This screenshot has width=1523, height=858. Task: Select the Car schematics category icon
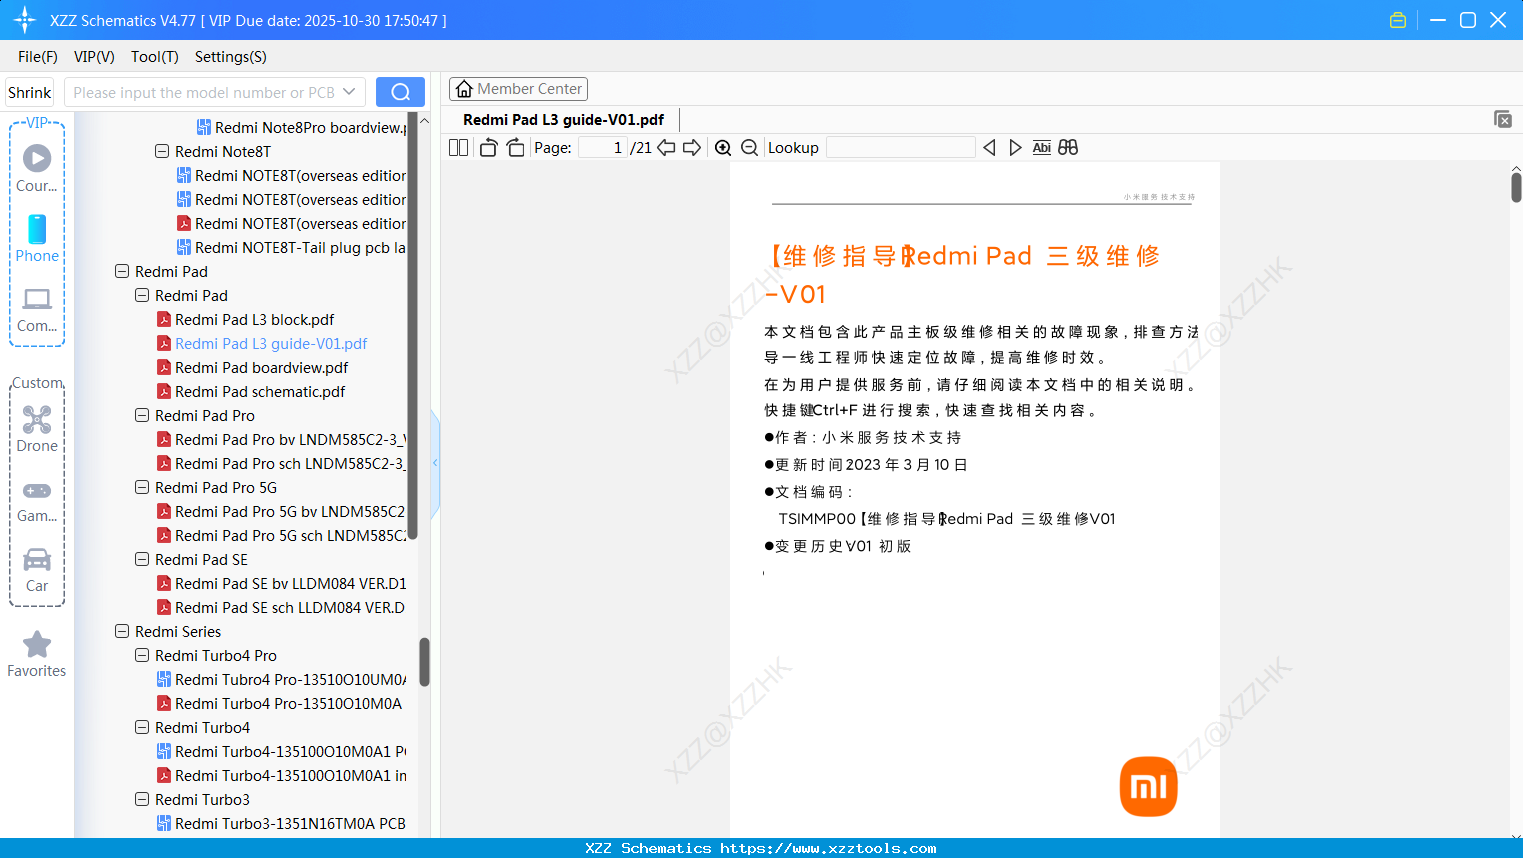point(36,560)
